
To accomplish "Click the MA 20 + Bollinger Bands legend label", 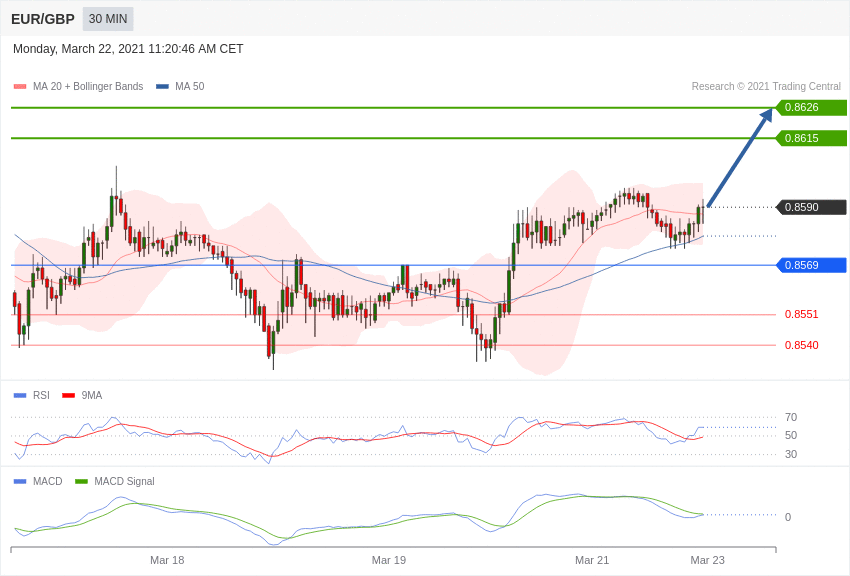I will [88, 86].
